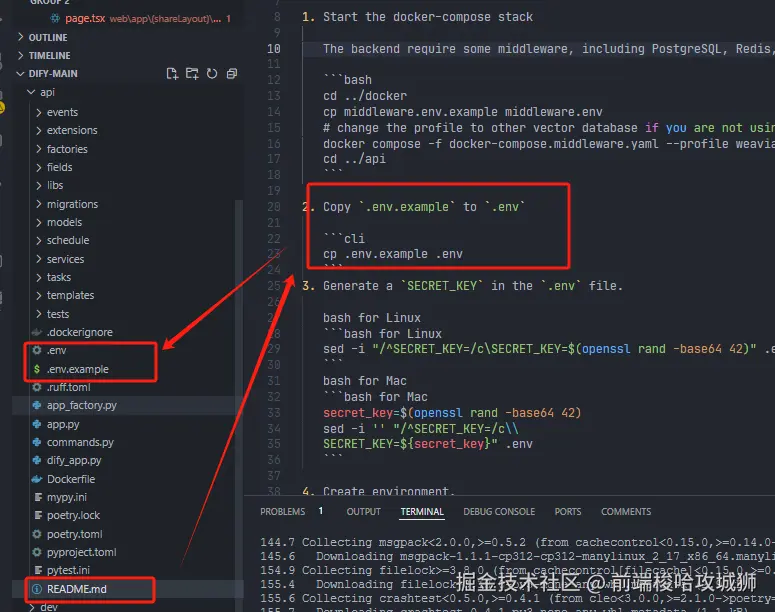The image size is (775, 612).
Task: Click line number 10 in the gutter
Action: [273, 49]
